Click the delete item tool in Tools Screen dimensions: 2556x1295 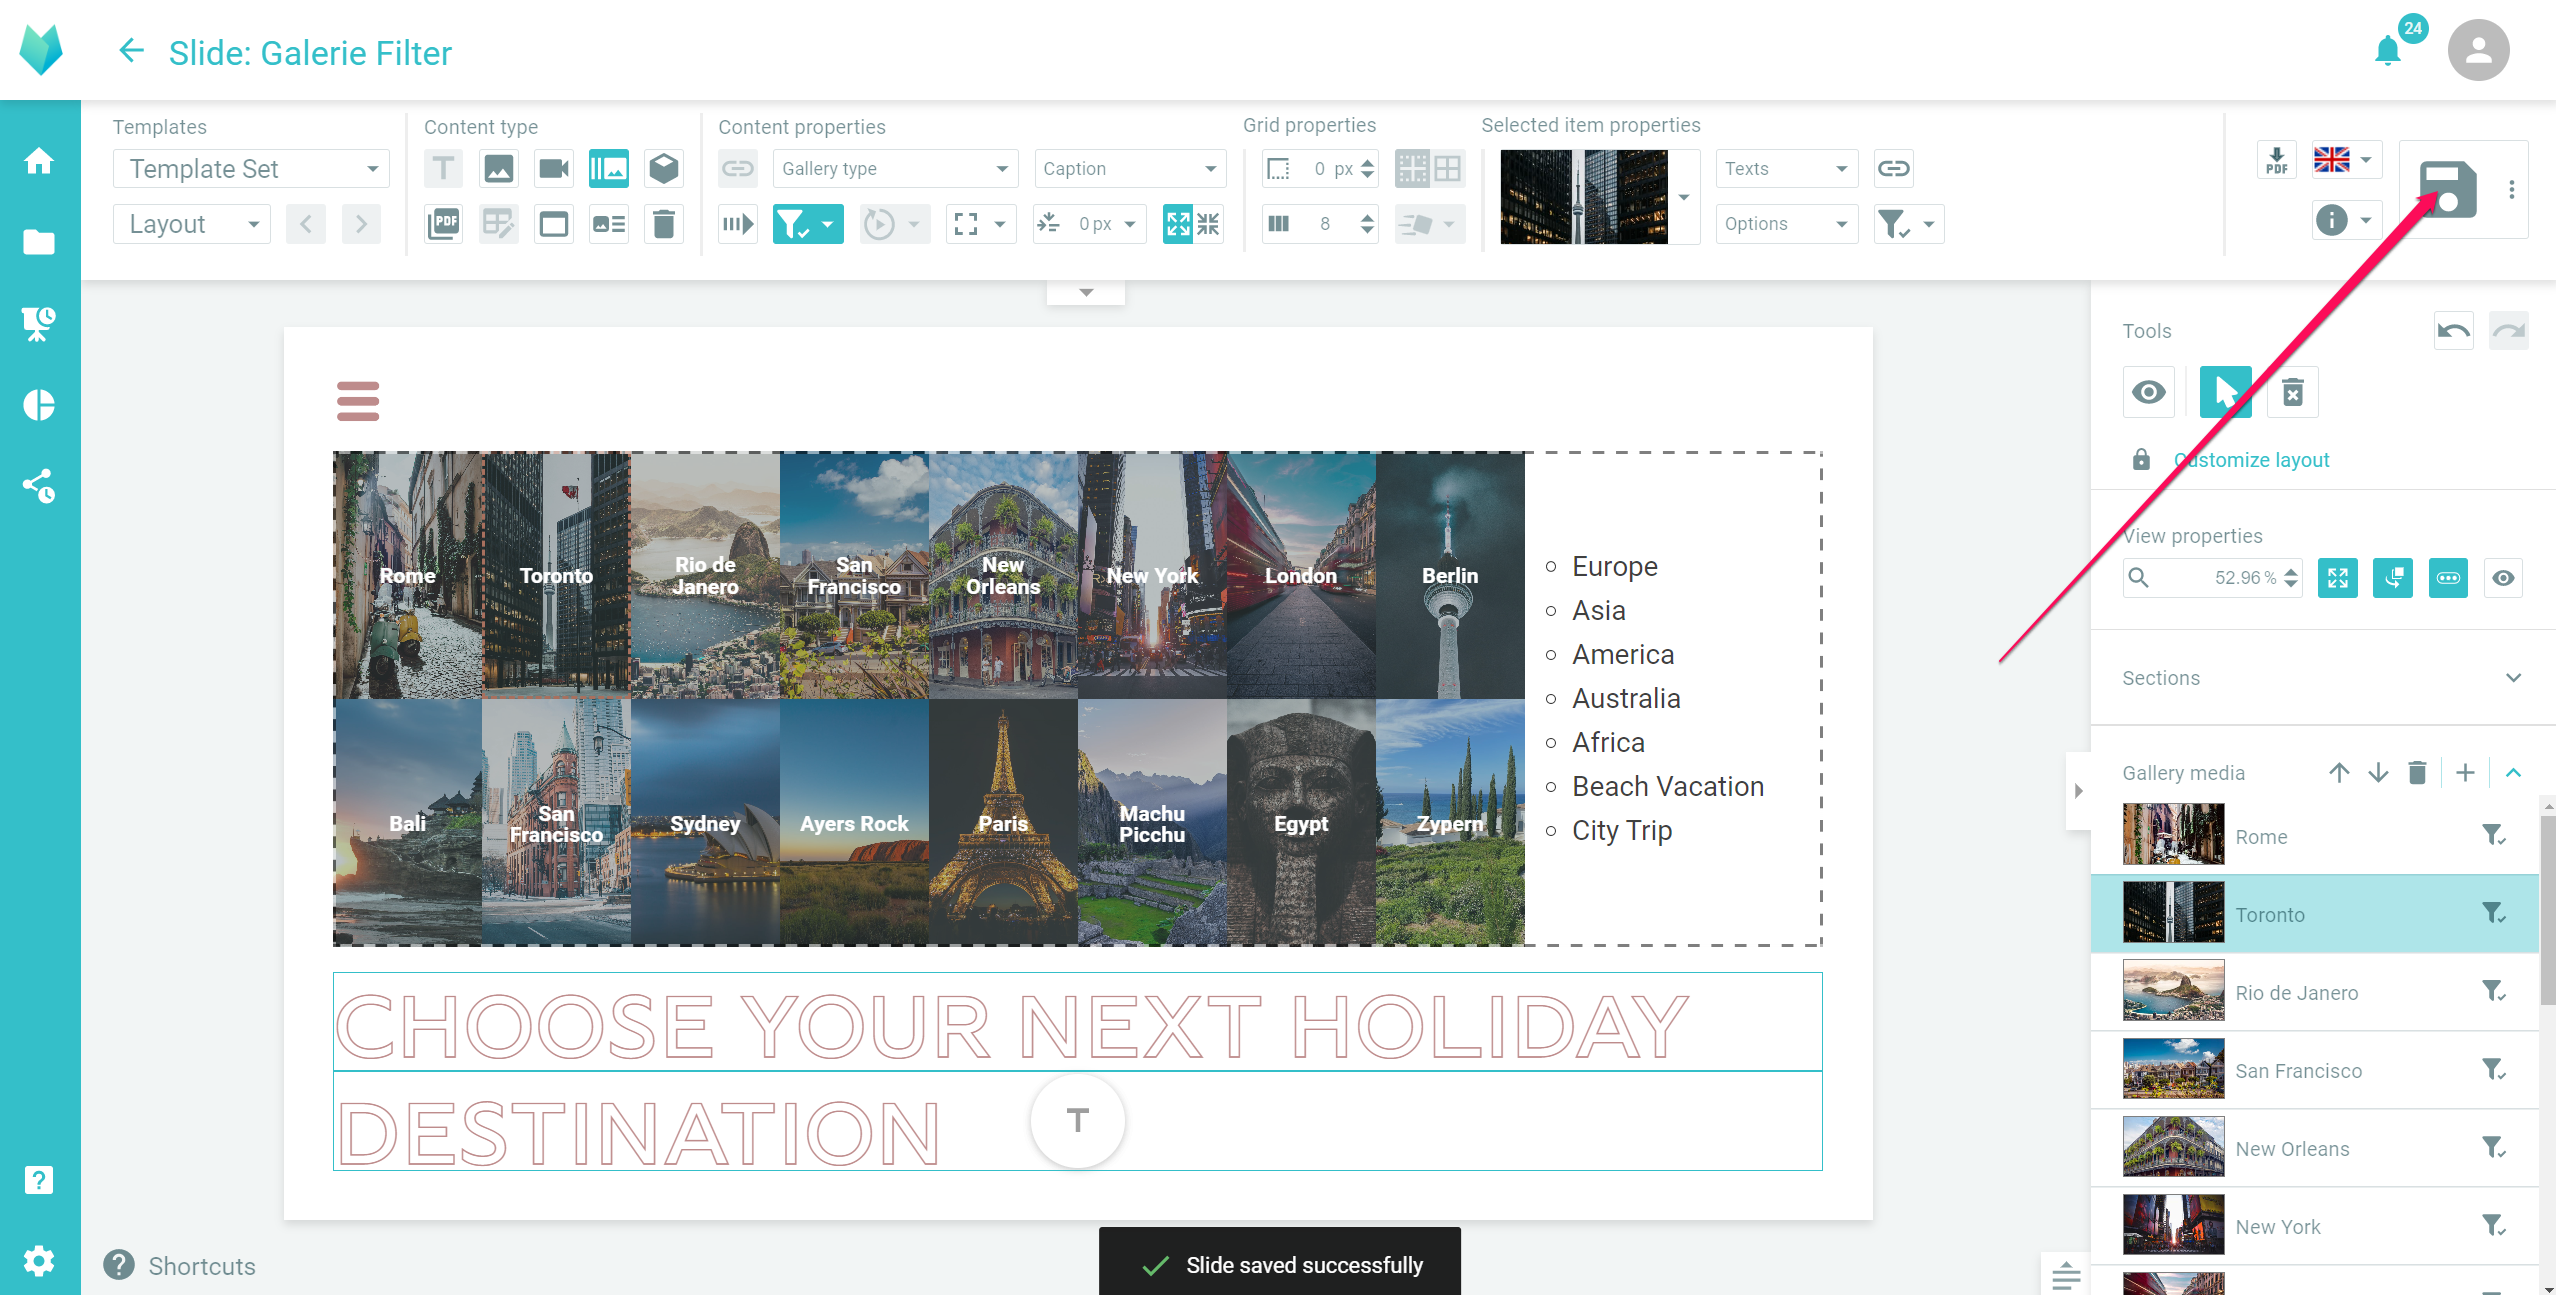coord(2293,392)
